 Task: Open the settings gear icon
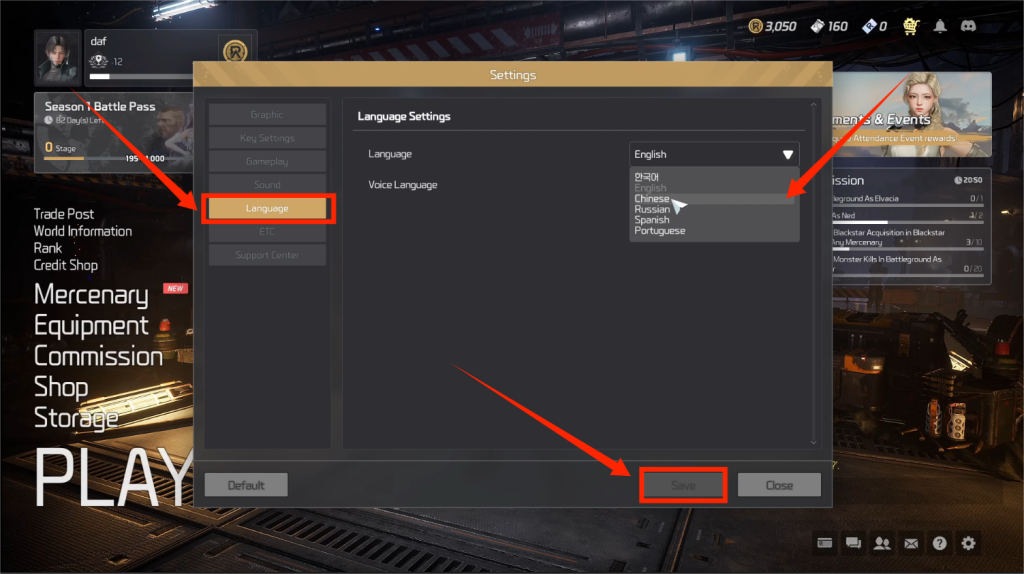coord(968,543)
